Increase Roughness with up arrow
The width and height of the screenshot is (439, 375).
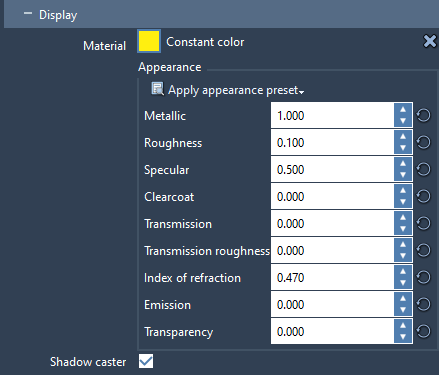pos(403,137)
